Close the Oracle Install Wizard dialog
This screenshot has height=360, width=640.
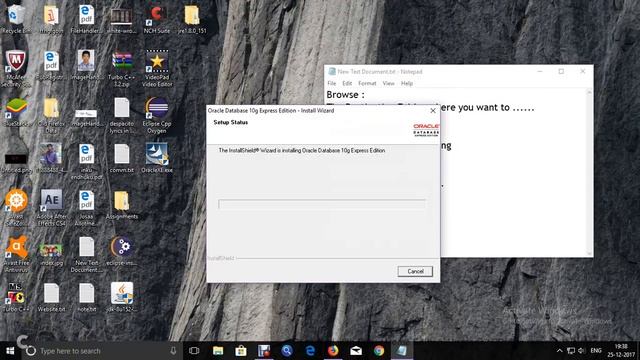tap(433, 111)
